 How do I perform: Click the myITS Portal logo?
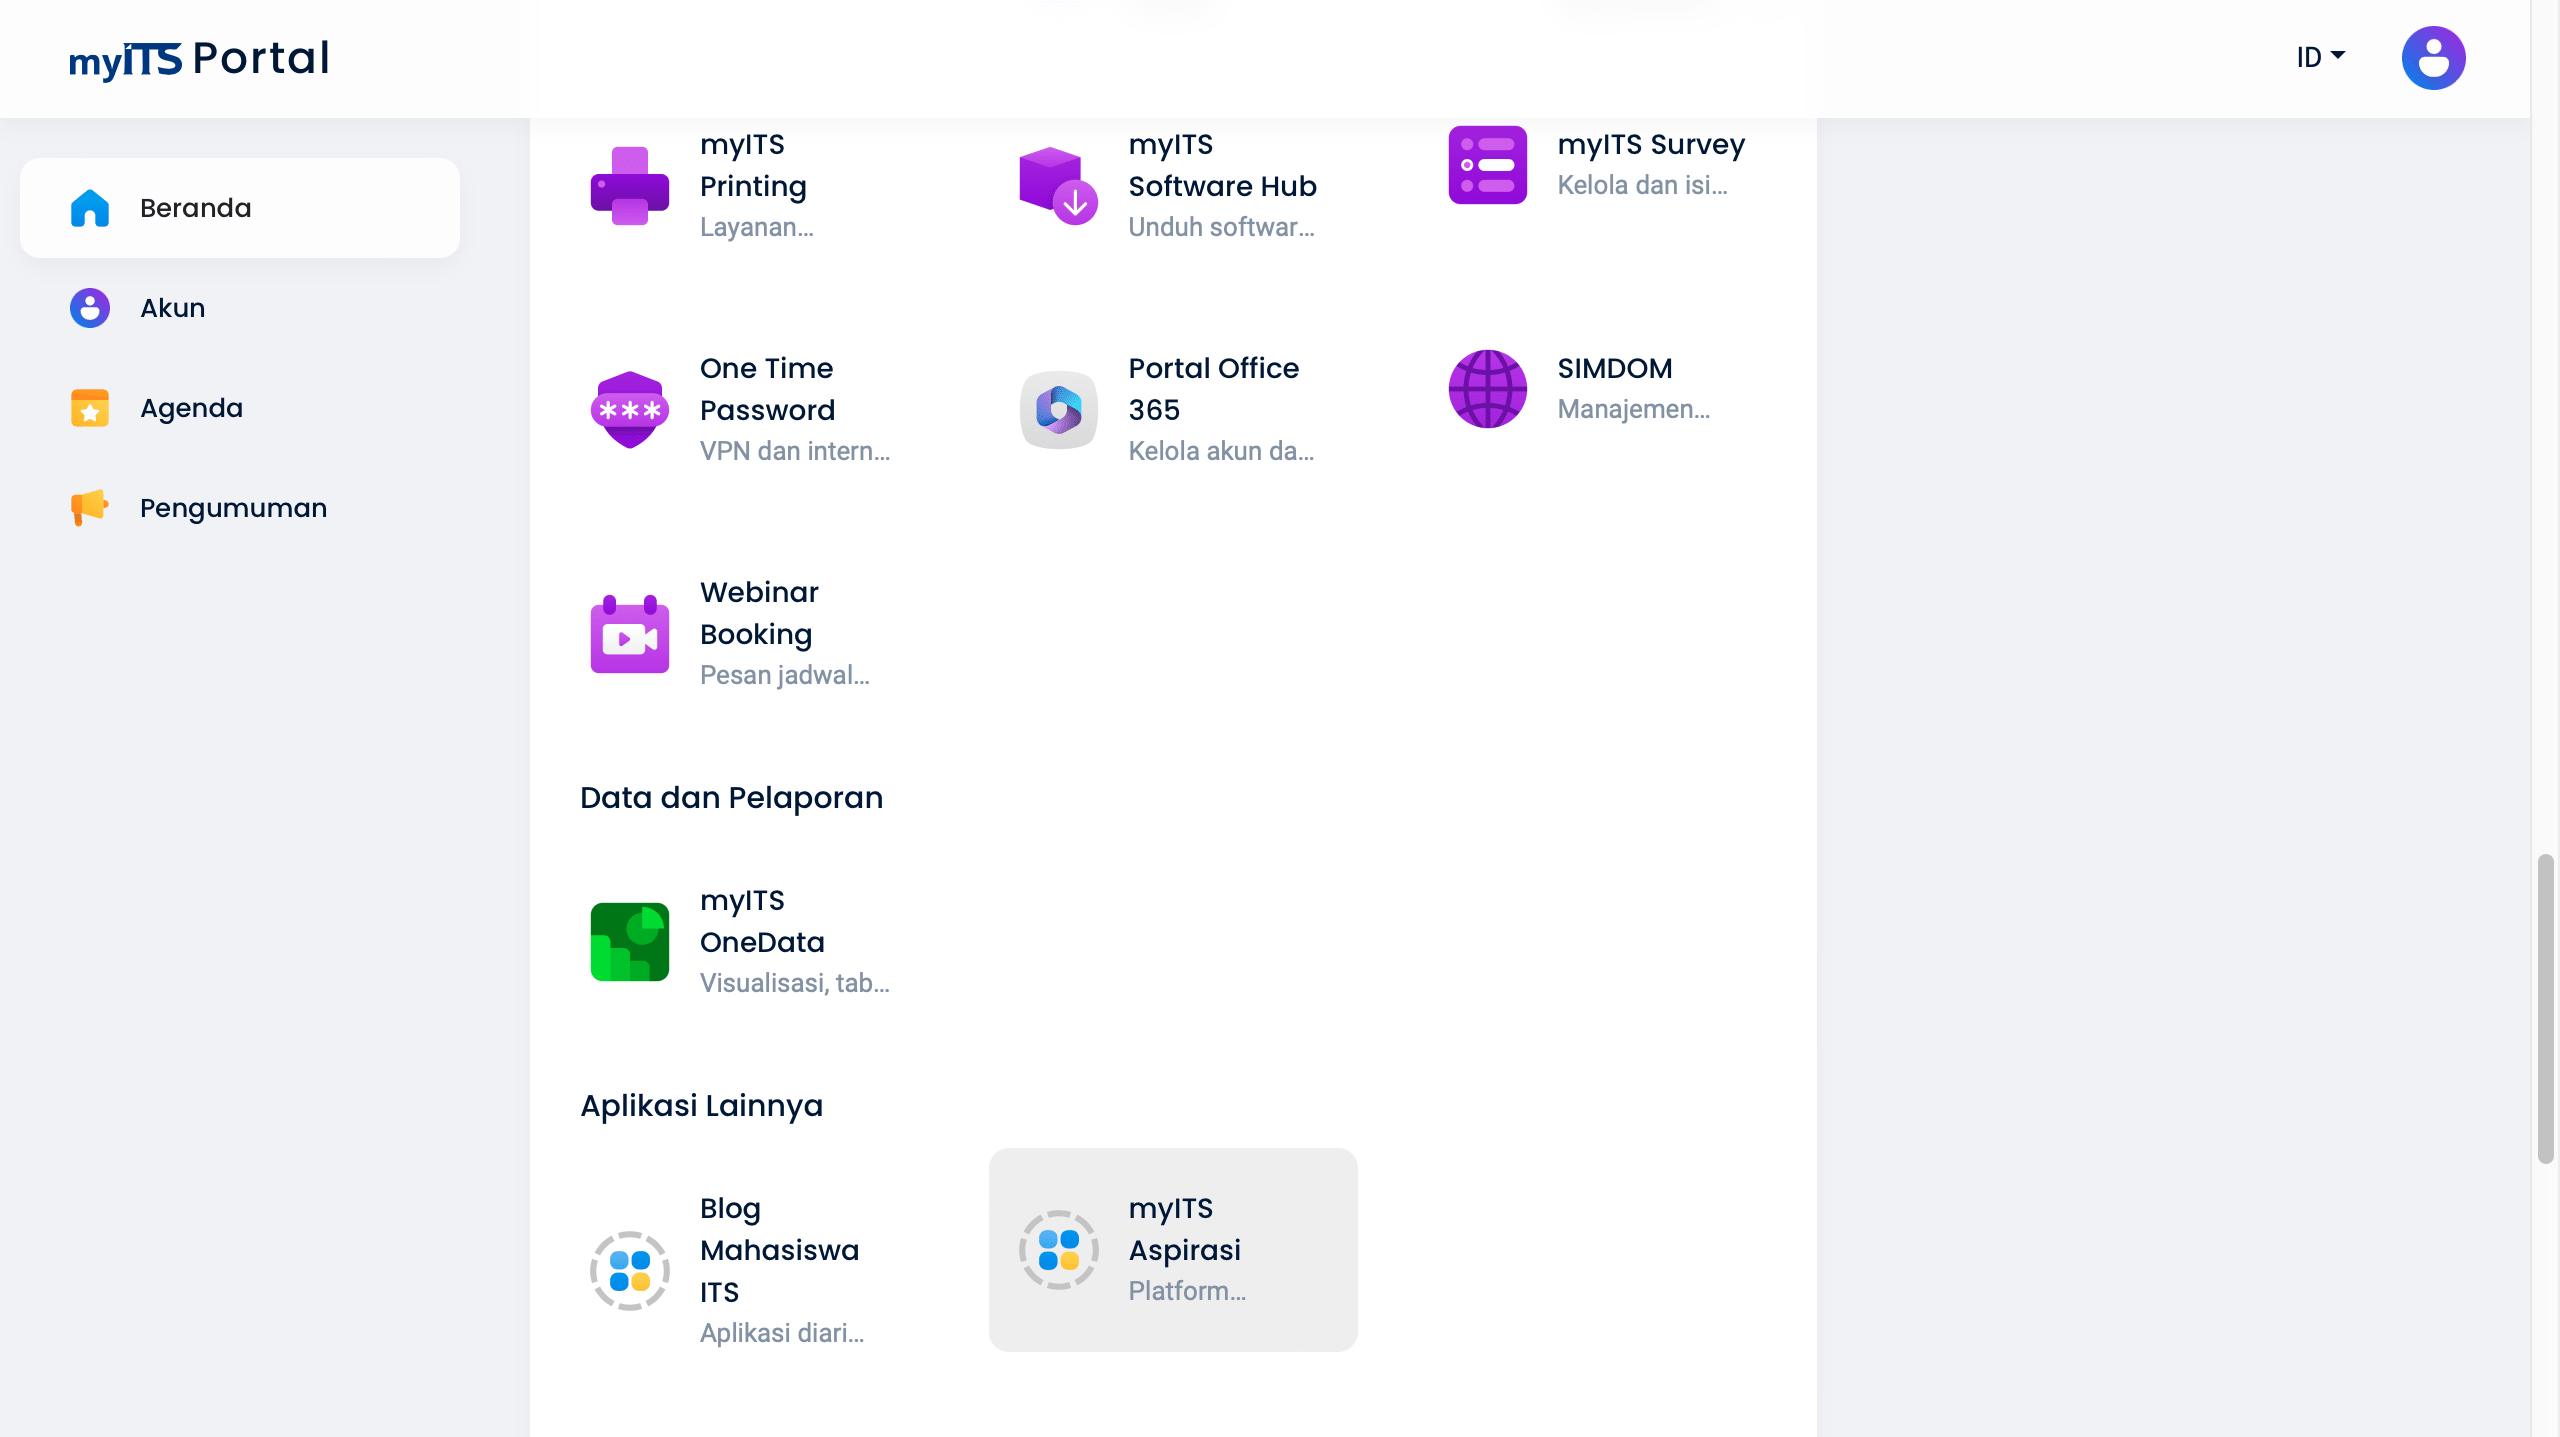click(x=199, y=59)
